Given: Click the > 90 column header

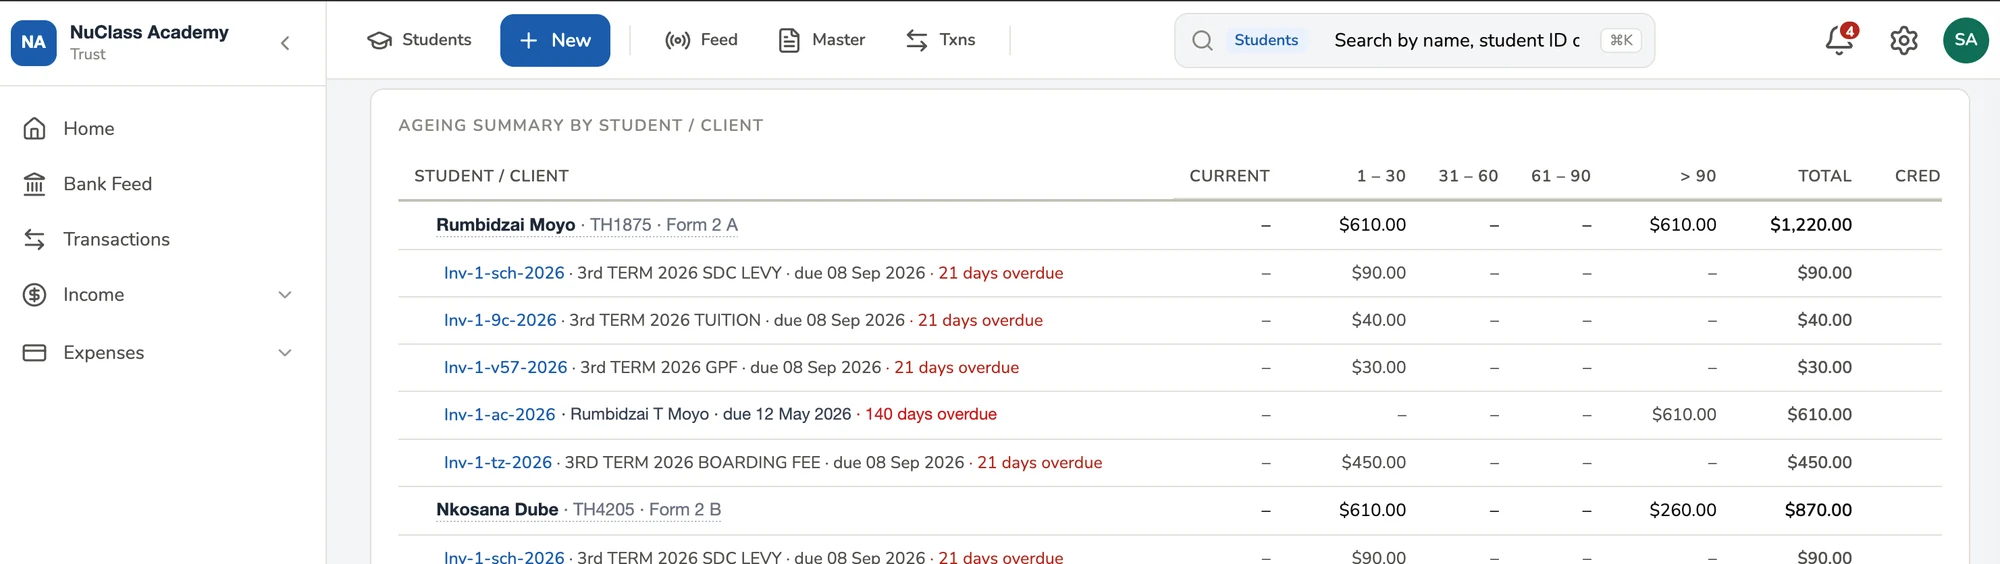Looking at the screenshot, I should pos(1698,176).
